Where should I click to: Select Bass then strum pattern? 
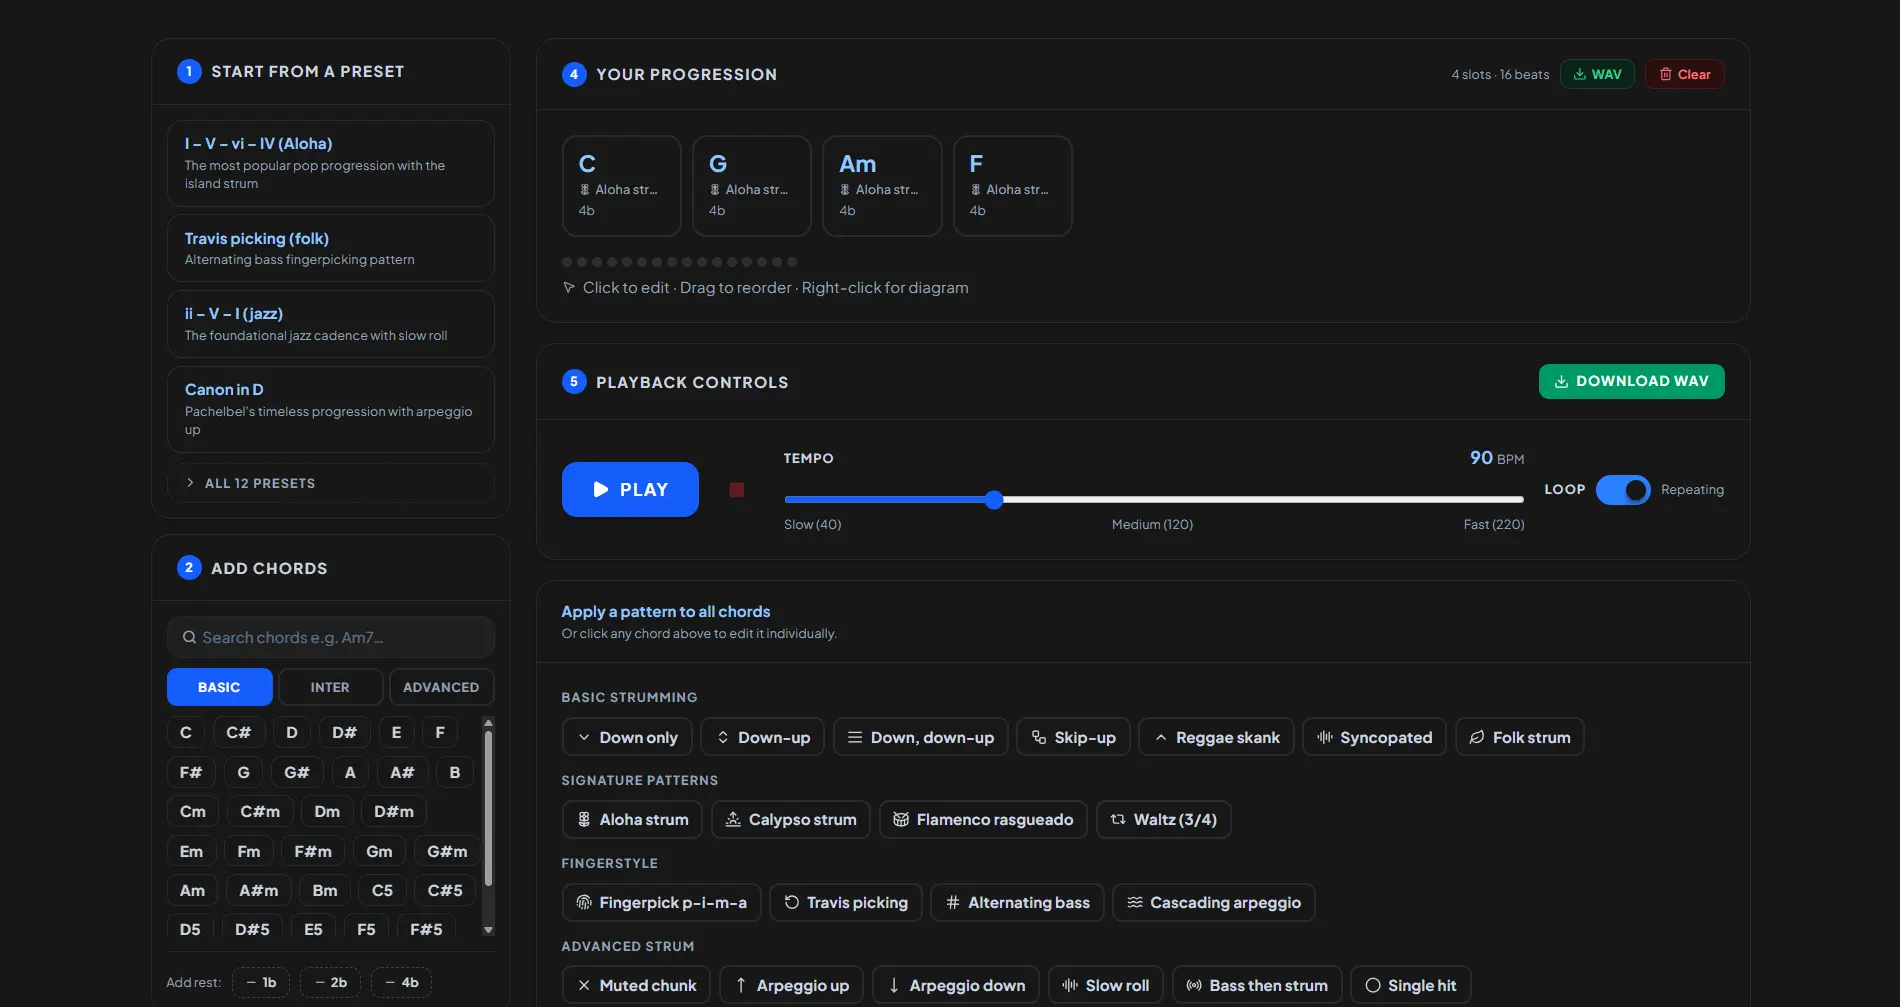(x=1257, y=986)
